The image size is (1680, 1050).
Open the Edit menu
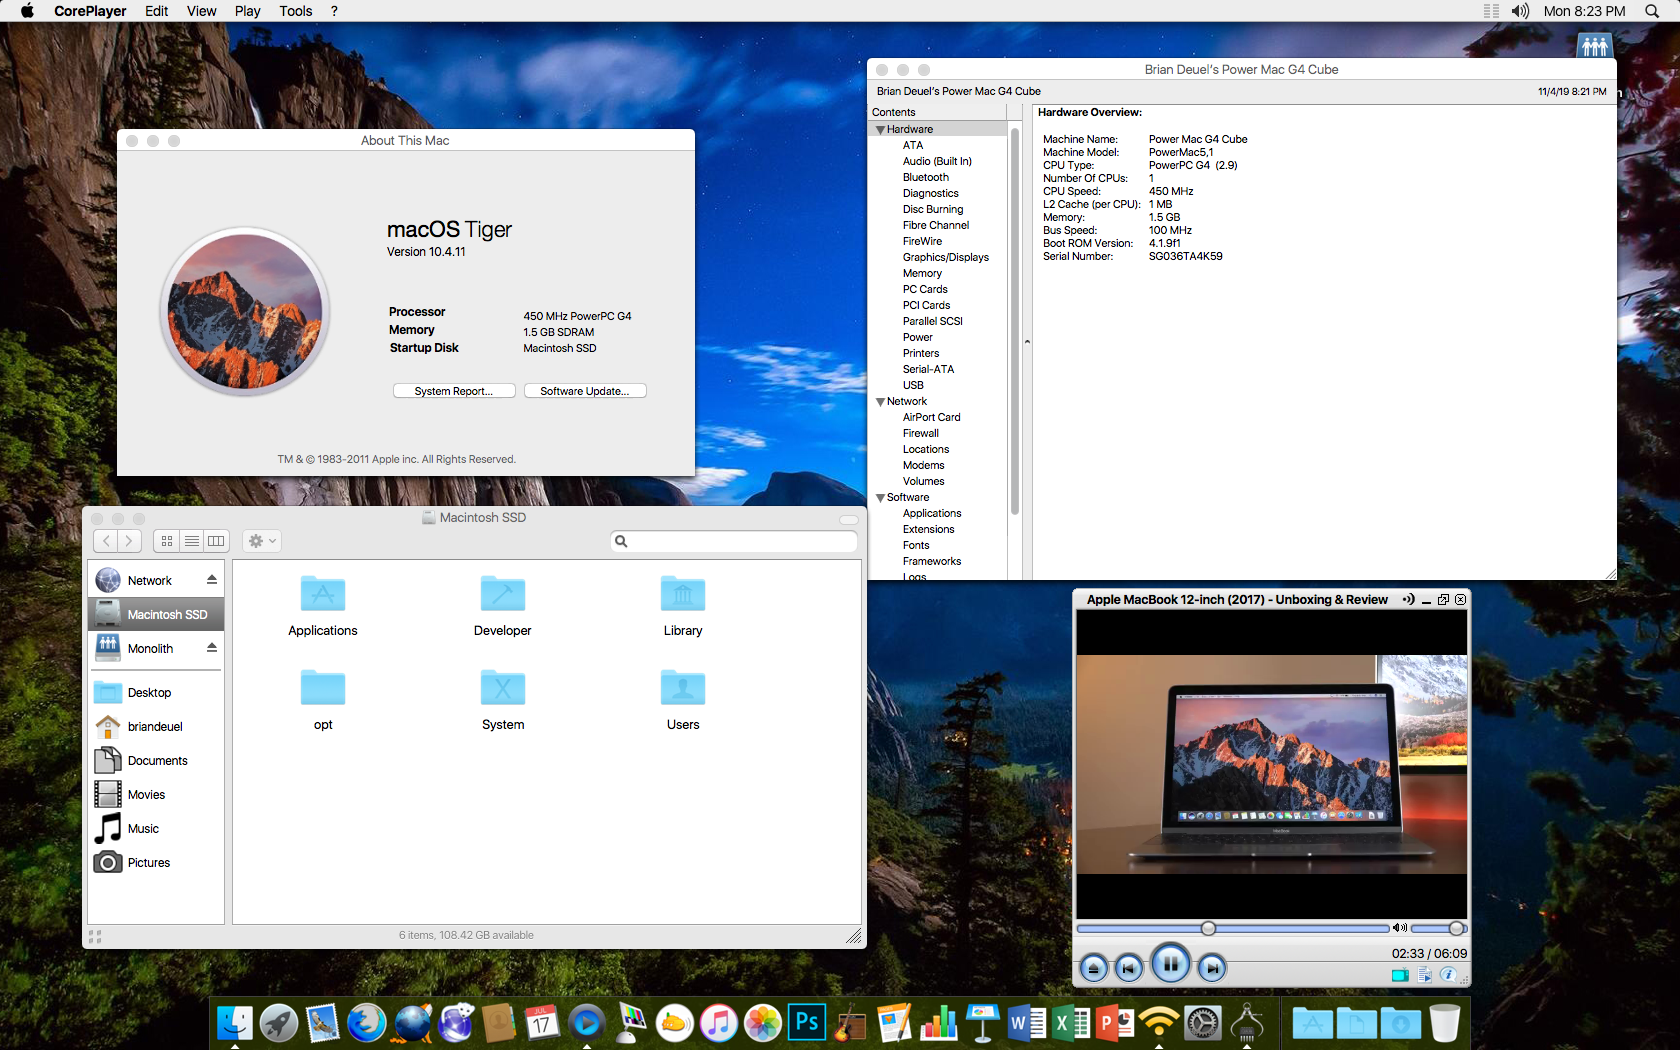pos(156,11)
